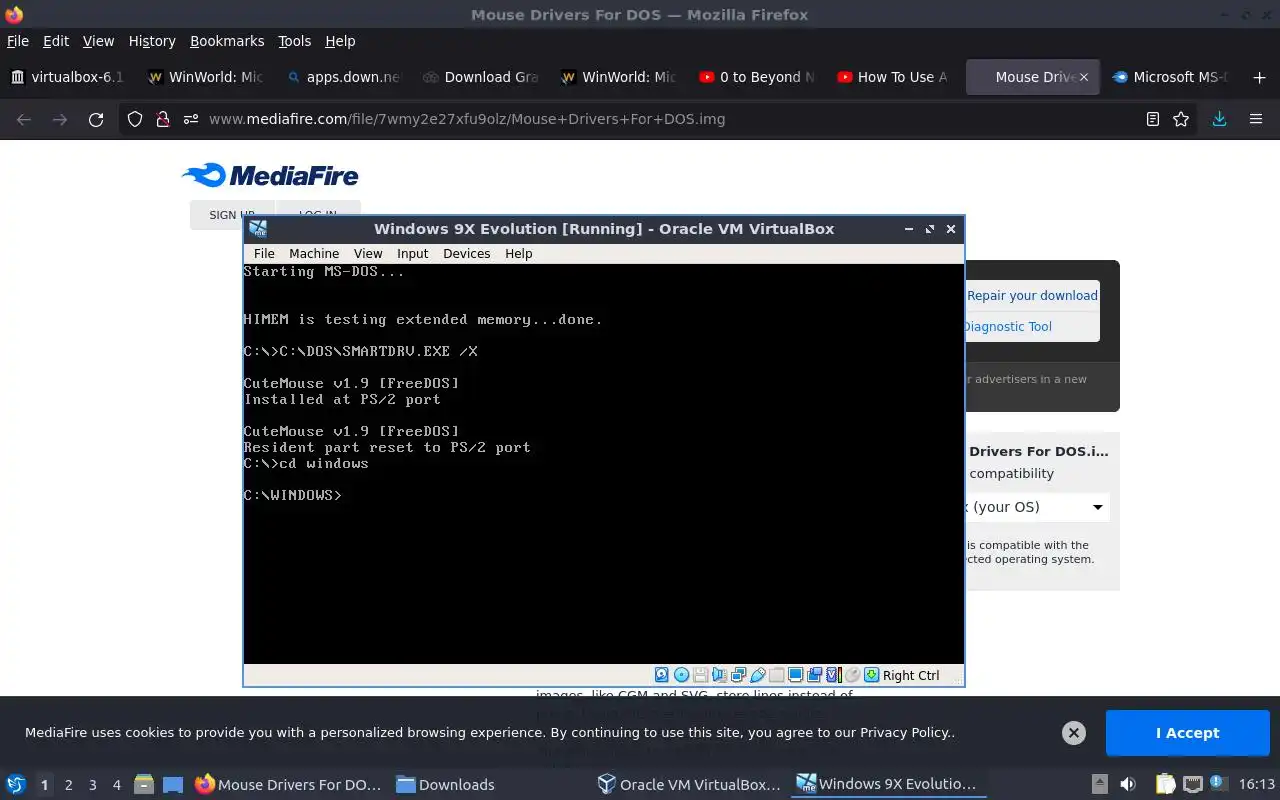Viewport: 1280px width, 800px height.
Task: Click the MediaFire logo
Action: pos(270,175)
